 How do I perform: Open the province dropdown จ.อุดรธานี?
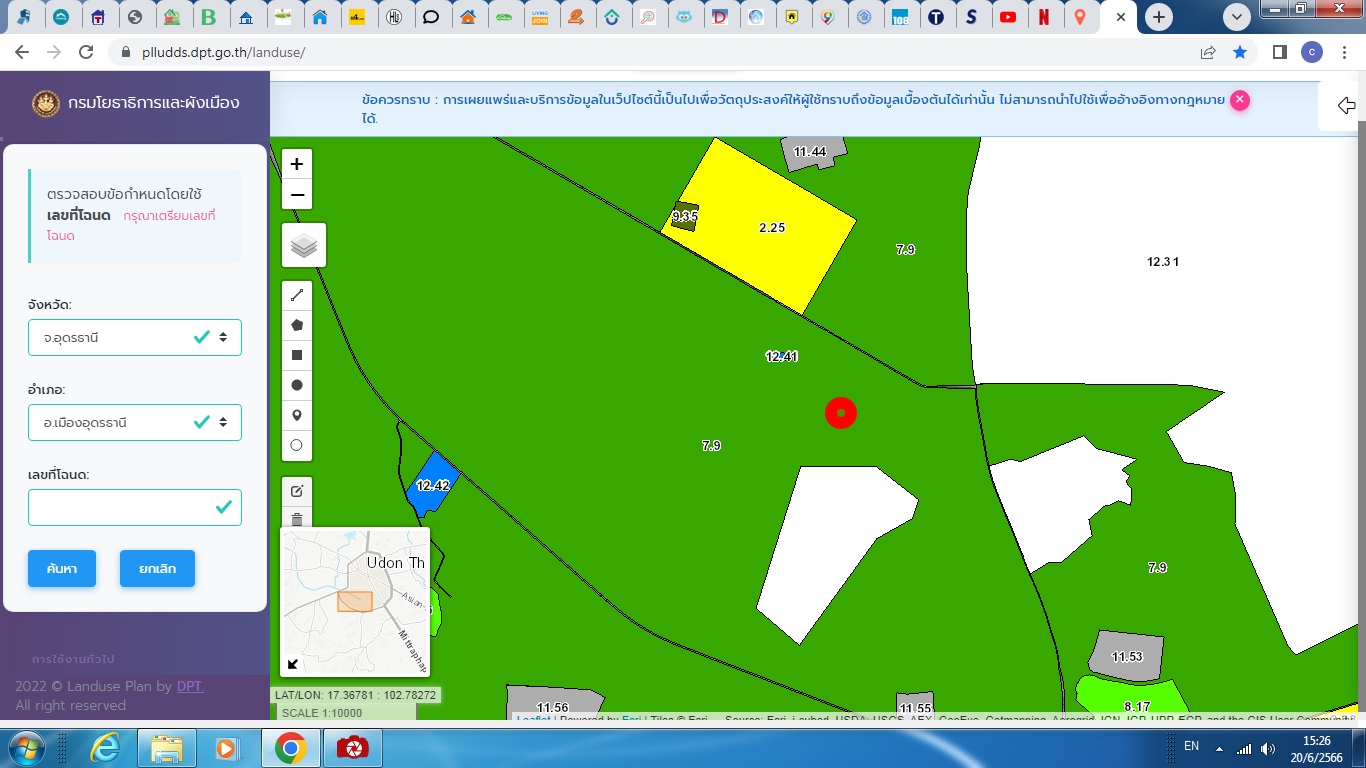pos(135,338)
